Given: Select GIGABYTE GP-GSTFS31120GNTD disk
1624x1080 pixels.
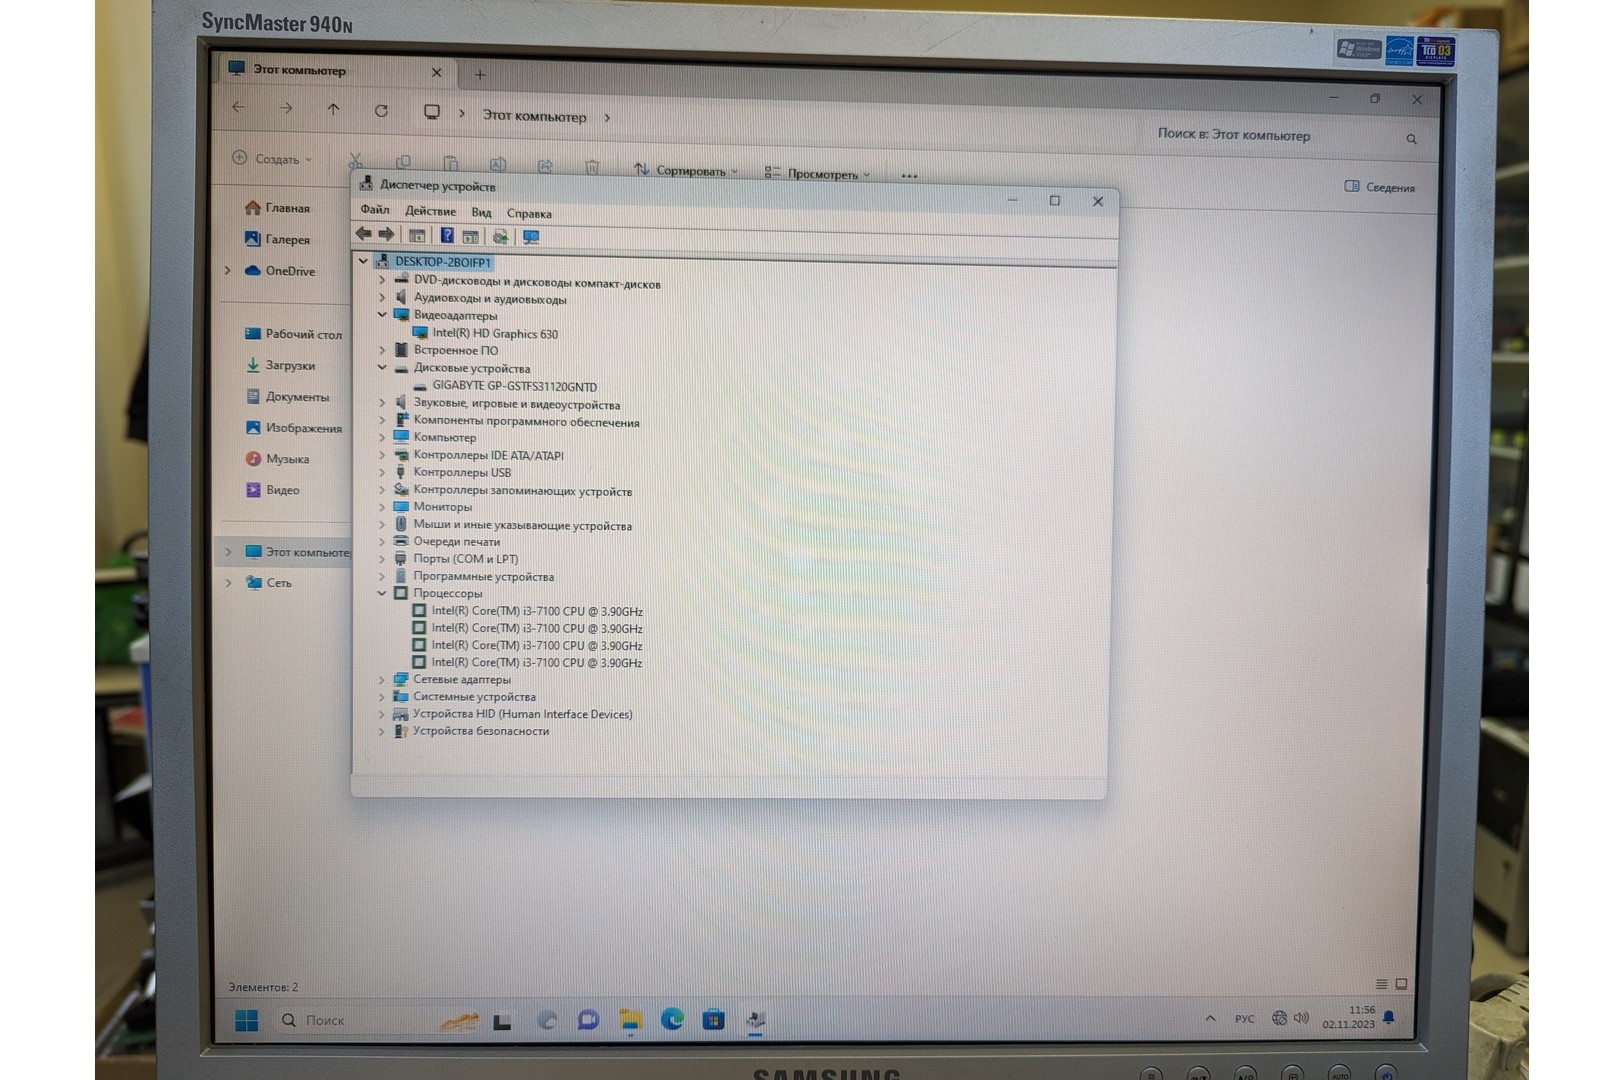Looking at the screenshot, I should 514,386.
